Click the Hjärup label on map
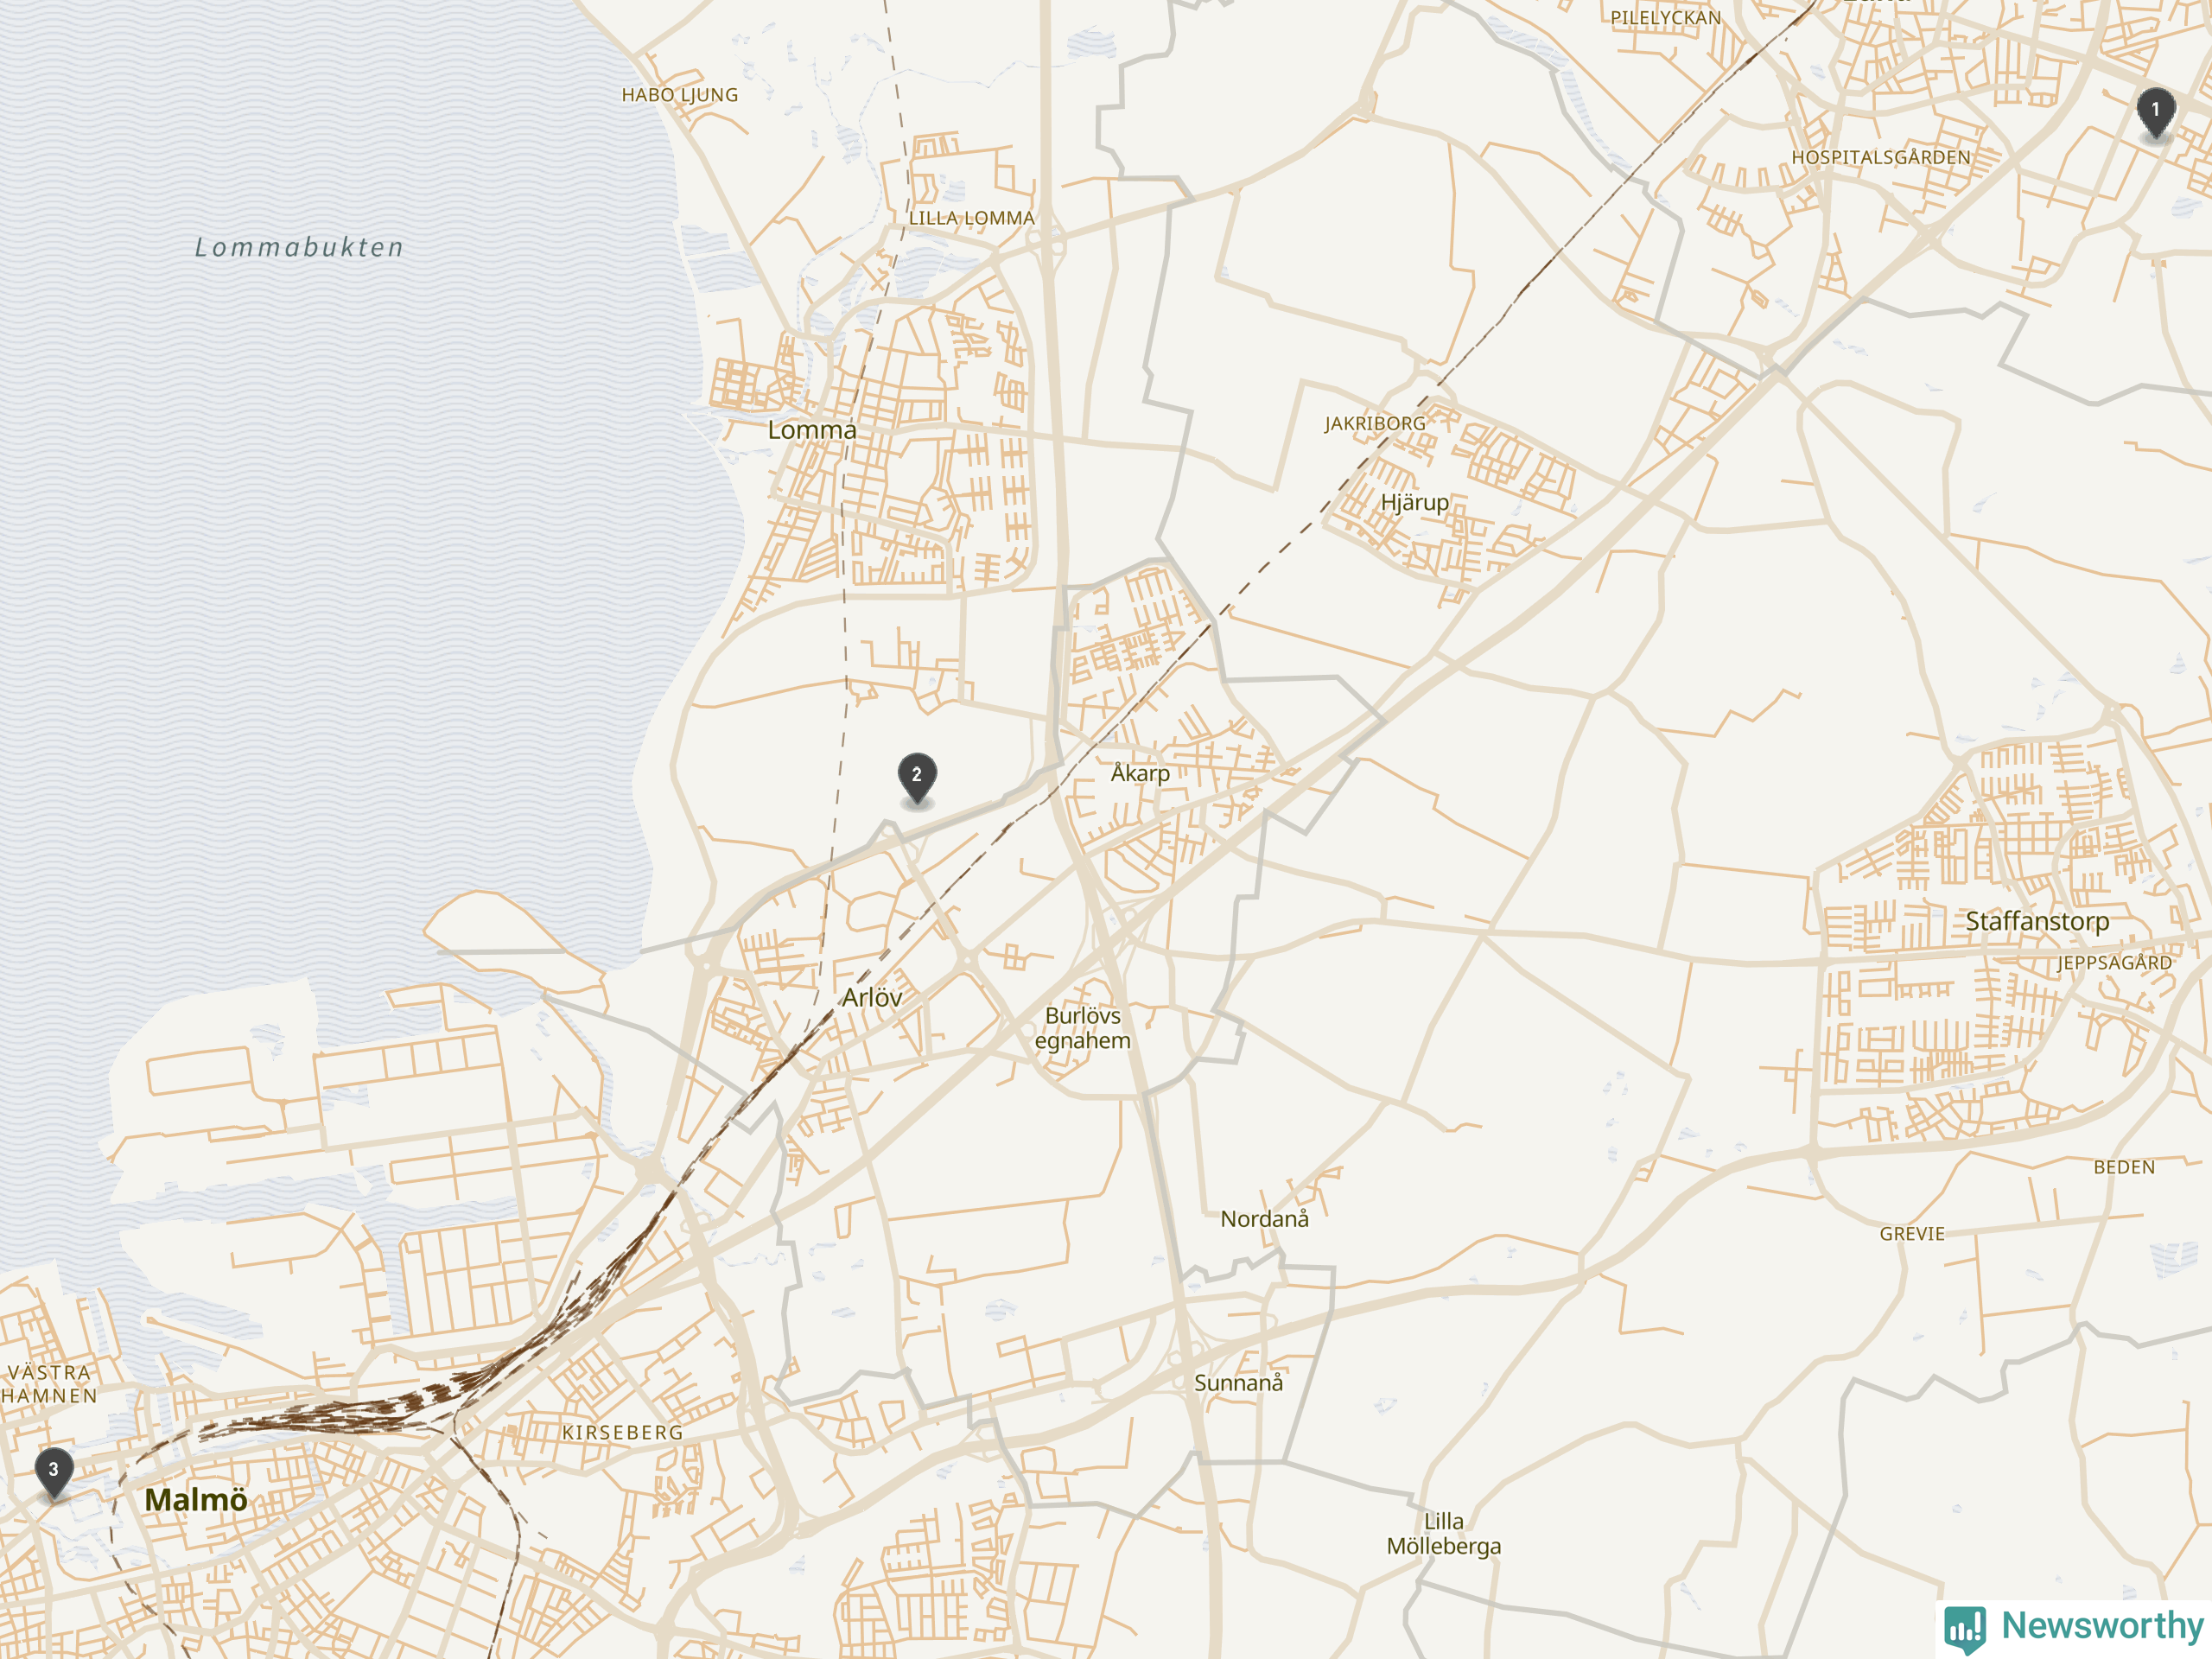The height and width of the screenshot is (1659, 2212). [1414, 503]
